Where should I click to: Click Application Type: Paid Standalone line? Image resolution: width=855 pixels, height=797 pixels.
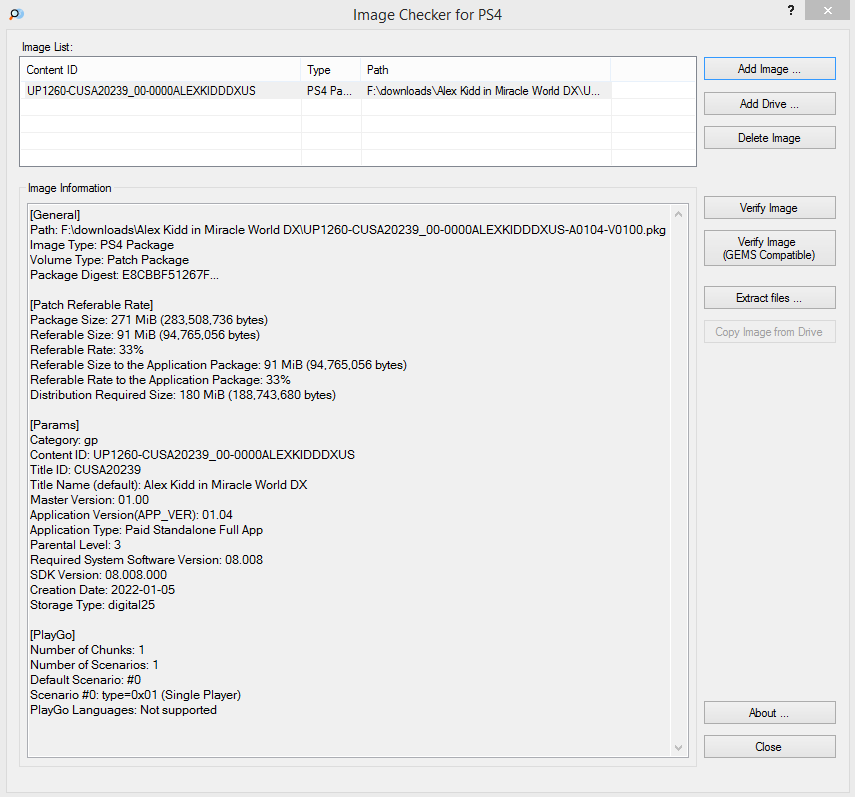(x=147, y=530)
